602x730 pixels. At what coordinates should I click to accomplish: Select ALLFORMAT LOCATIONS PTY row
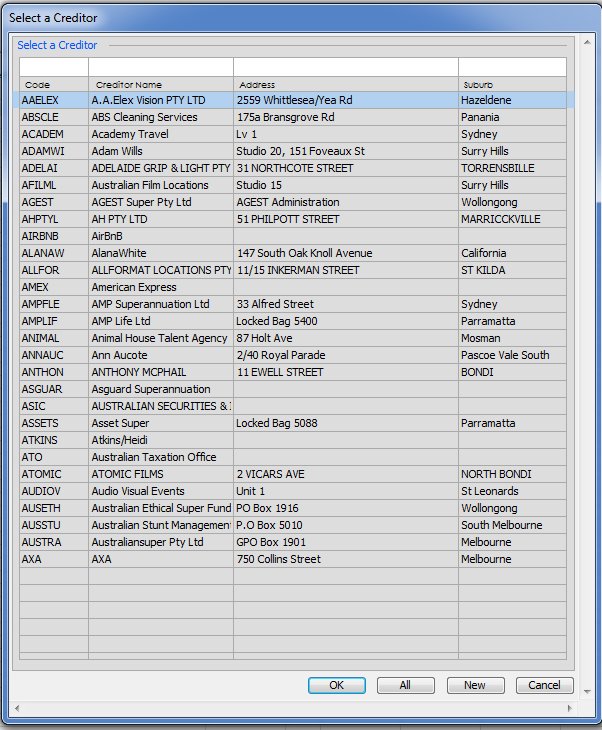293,270
